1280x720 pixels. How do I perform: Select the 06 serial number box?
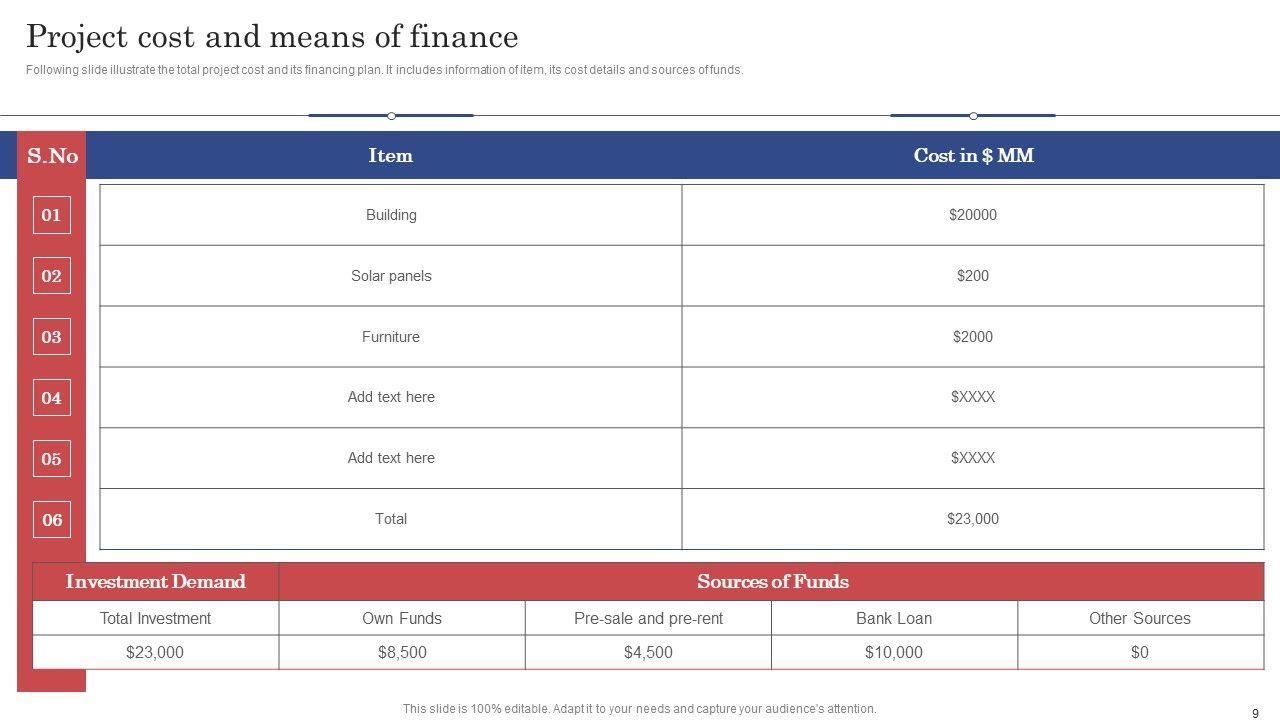(x=51, y=520)
